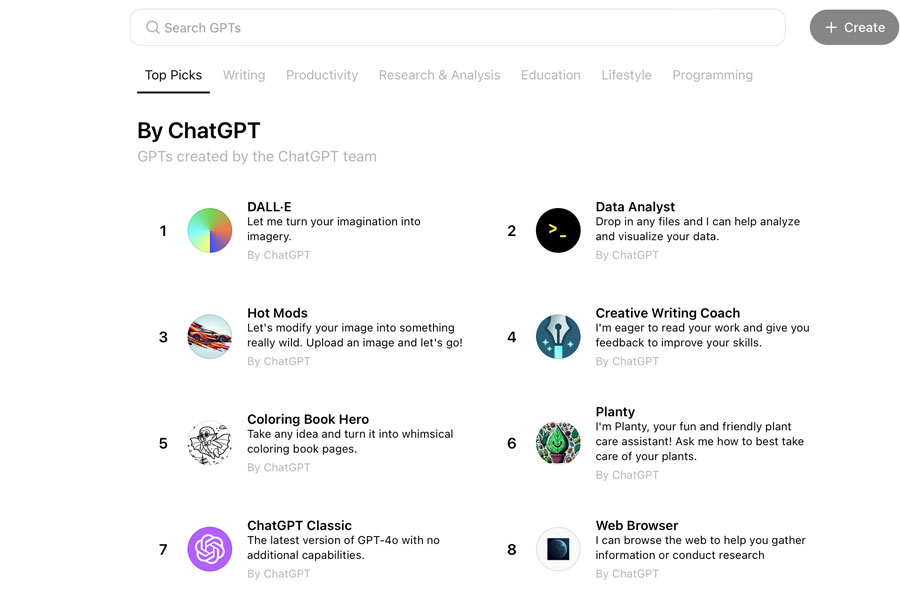Open the Hot Mods title link
This screenshot has width=900, height=602.
tap(277, 313)
